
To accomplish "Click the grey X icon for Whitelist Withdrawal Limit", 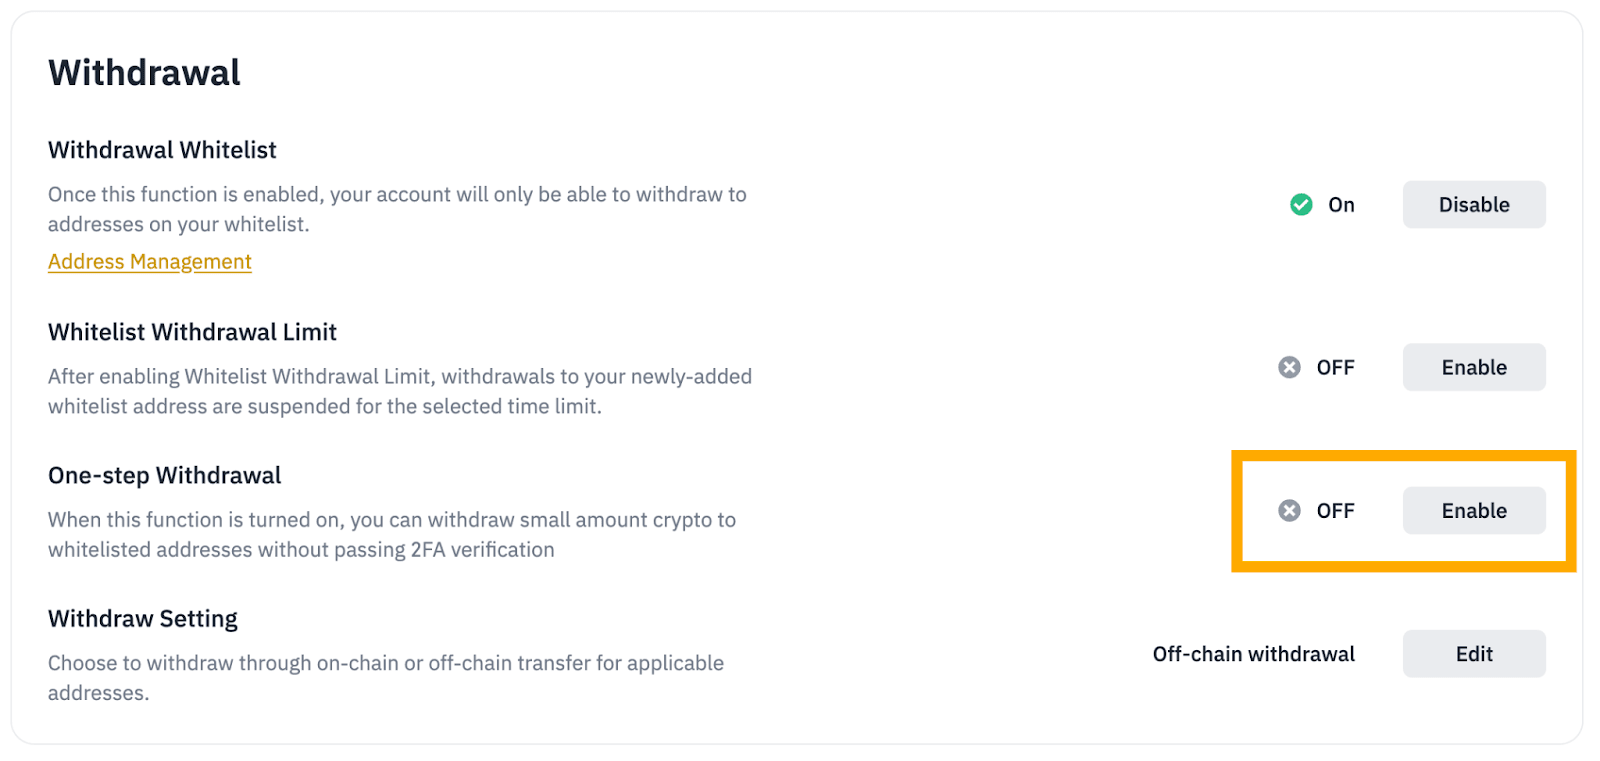I will tap(1290, 368).
